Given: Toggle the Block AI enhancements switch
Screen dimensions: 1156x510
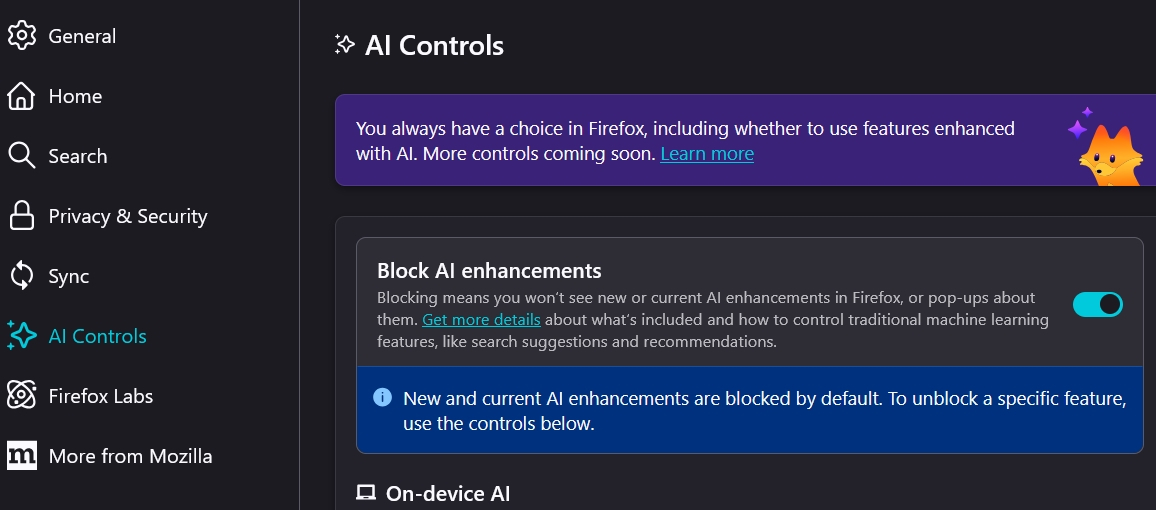Looking at the screenshot, I should pyautogui.click(x=1097, y=304).
